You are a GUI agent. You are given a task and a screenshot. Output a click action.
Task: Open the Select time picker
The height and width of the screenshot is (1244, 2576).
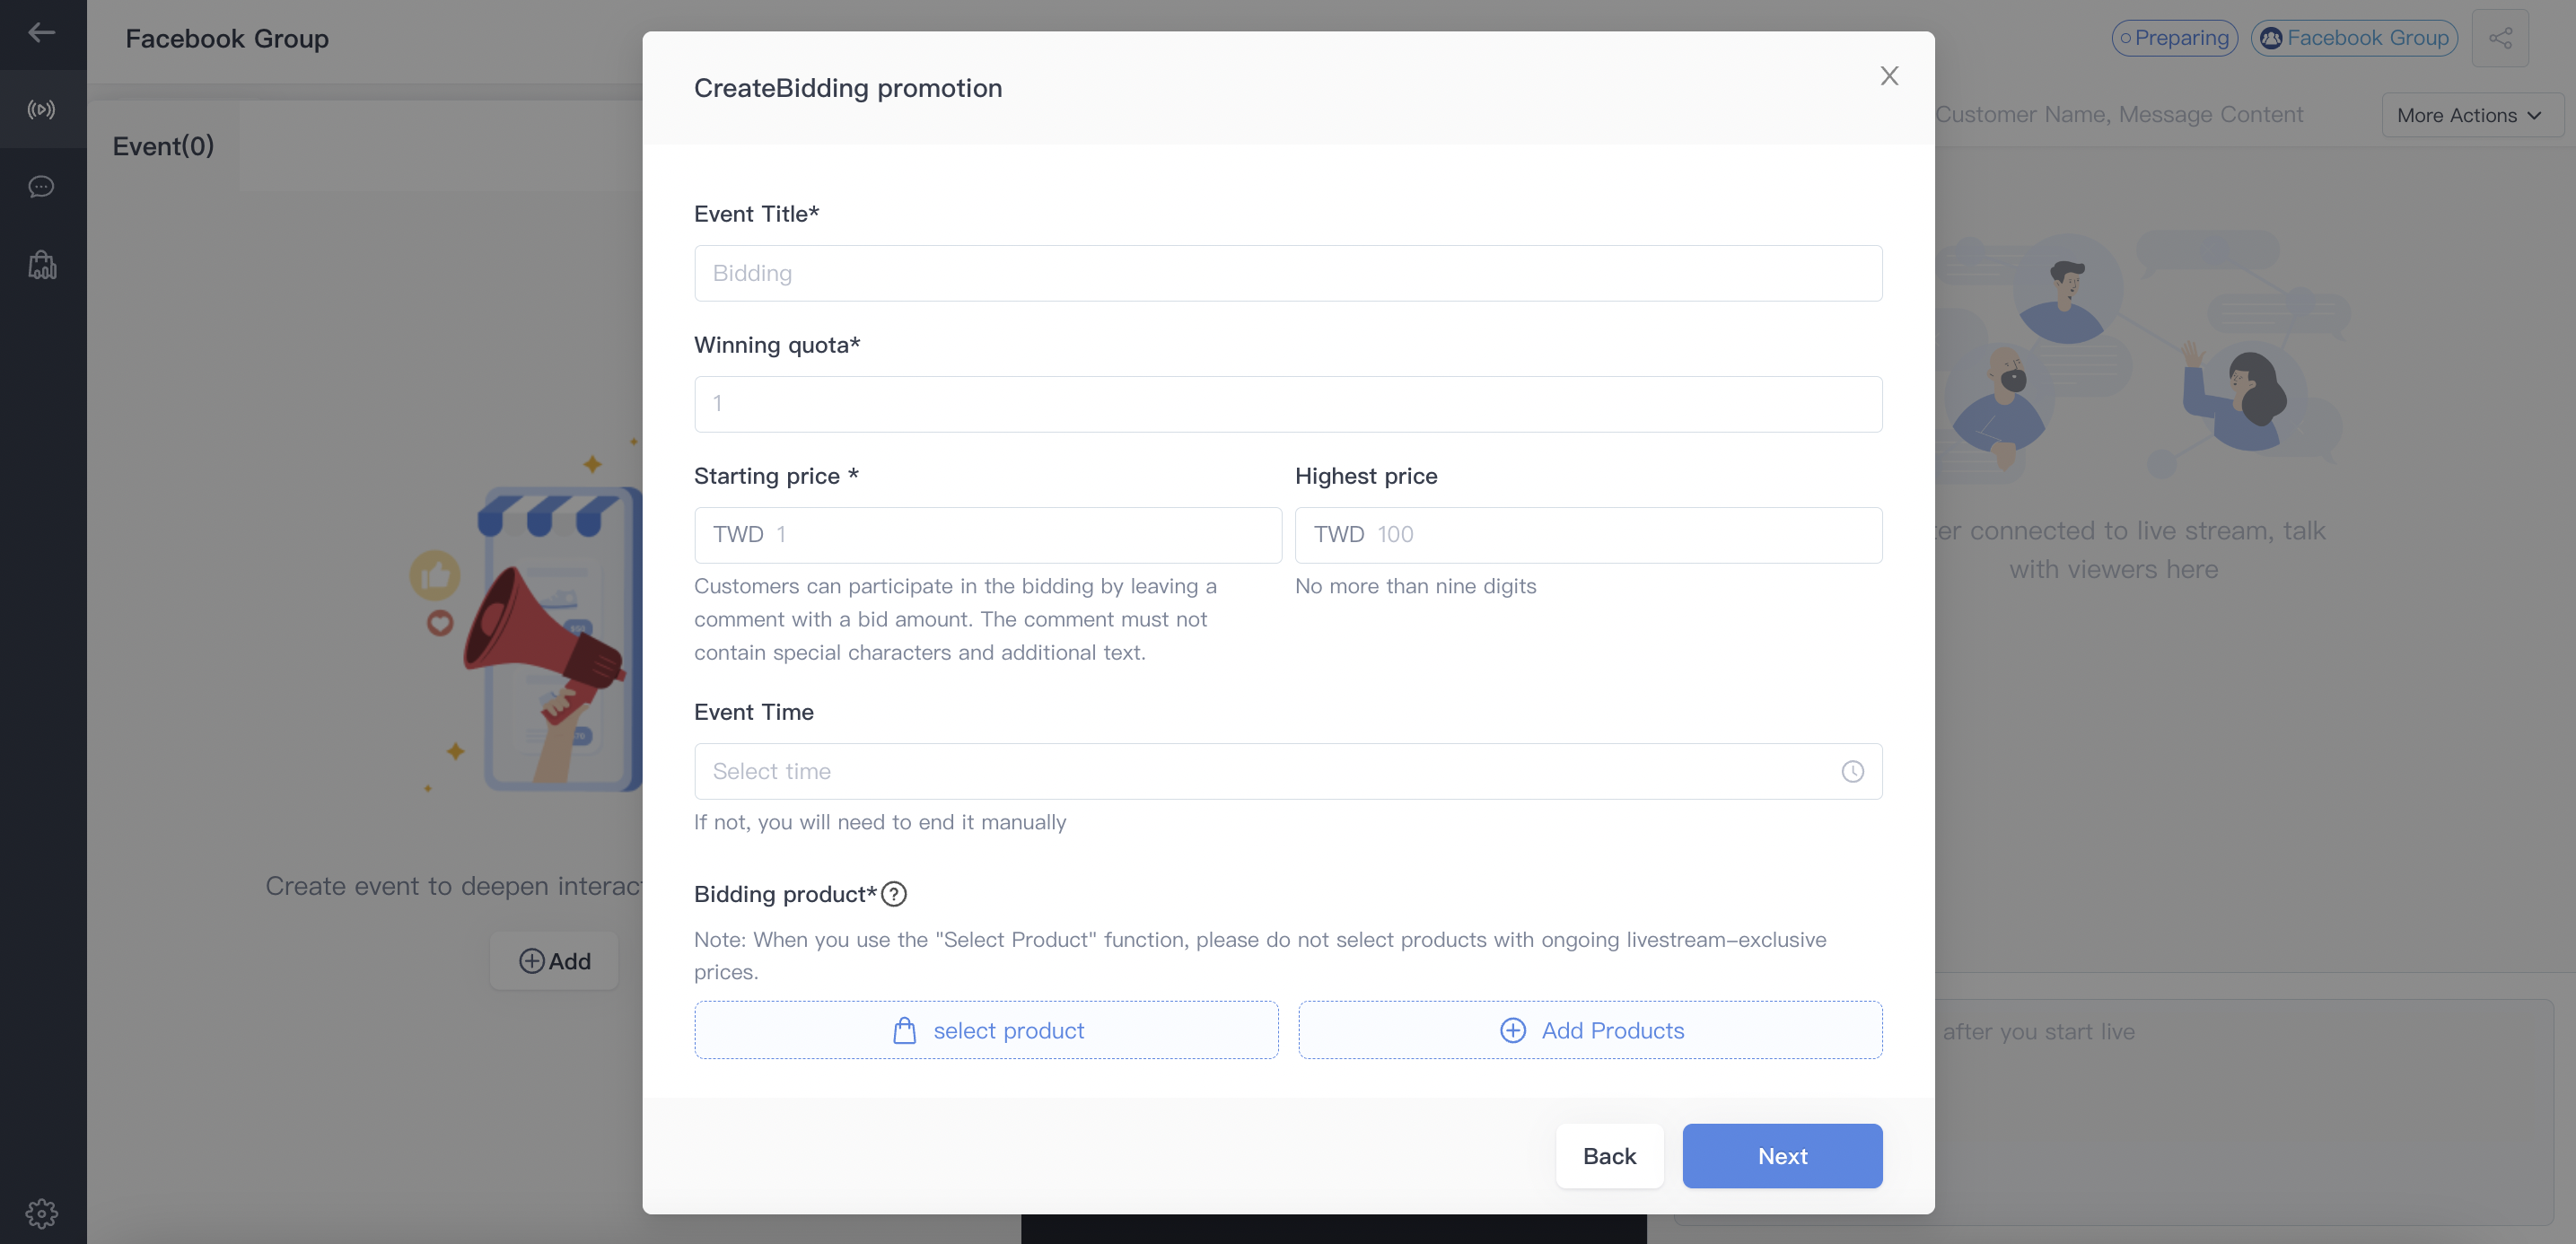pos(1288,771)
